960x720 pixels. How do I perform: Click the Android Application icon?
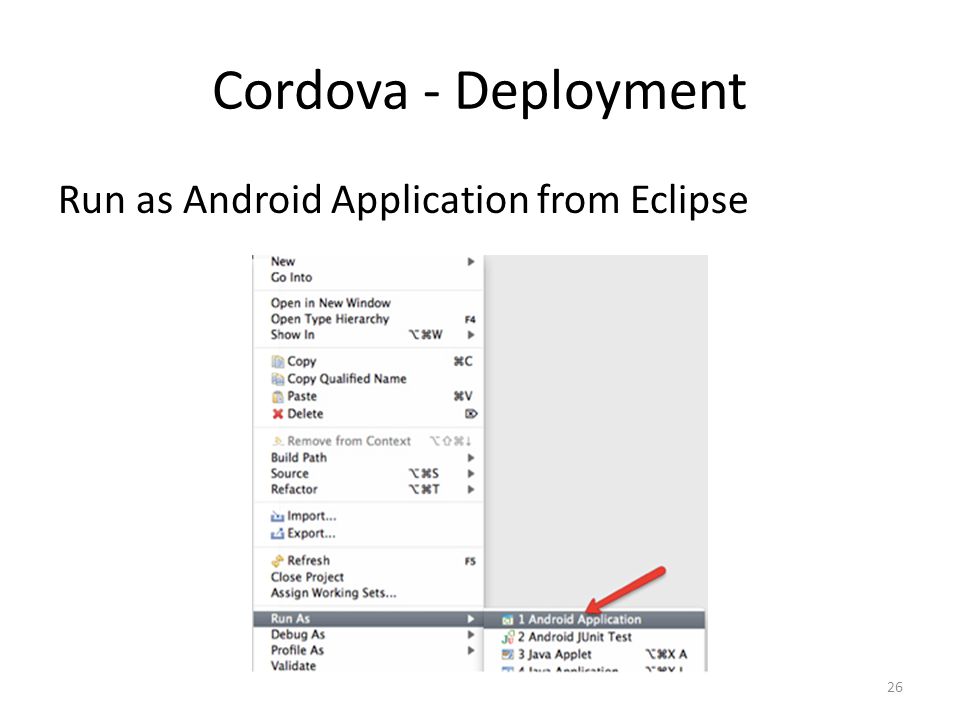pos(507,620)
